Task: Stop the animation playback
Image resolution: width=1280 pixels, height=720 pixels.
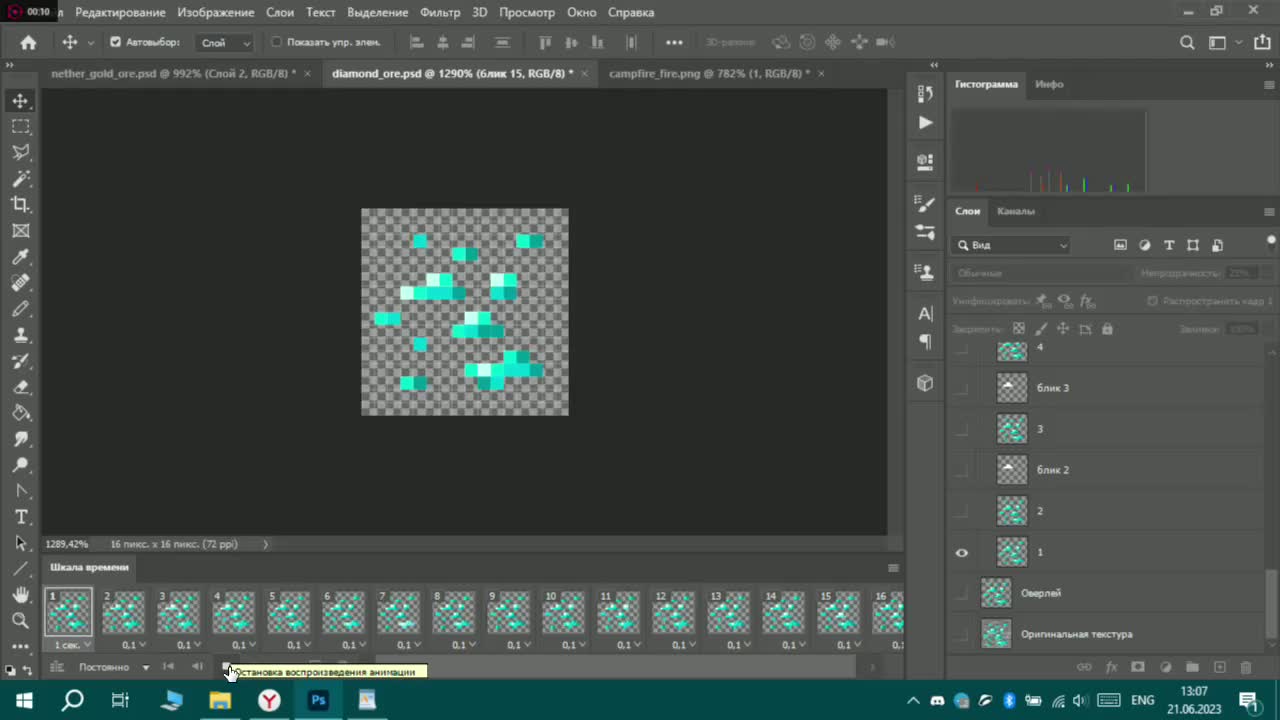Action: (x=225, y=667)
